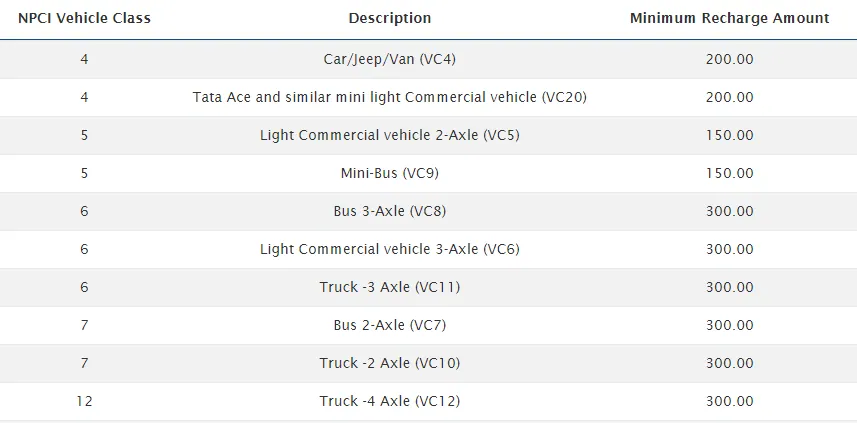Click the 200.00 amount in the Car/Jeep/Van row
The width and height of the screenshot is (857, 423).
pyautogui.click(x=729, y=59)
